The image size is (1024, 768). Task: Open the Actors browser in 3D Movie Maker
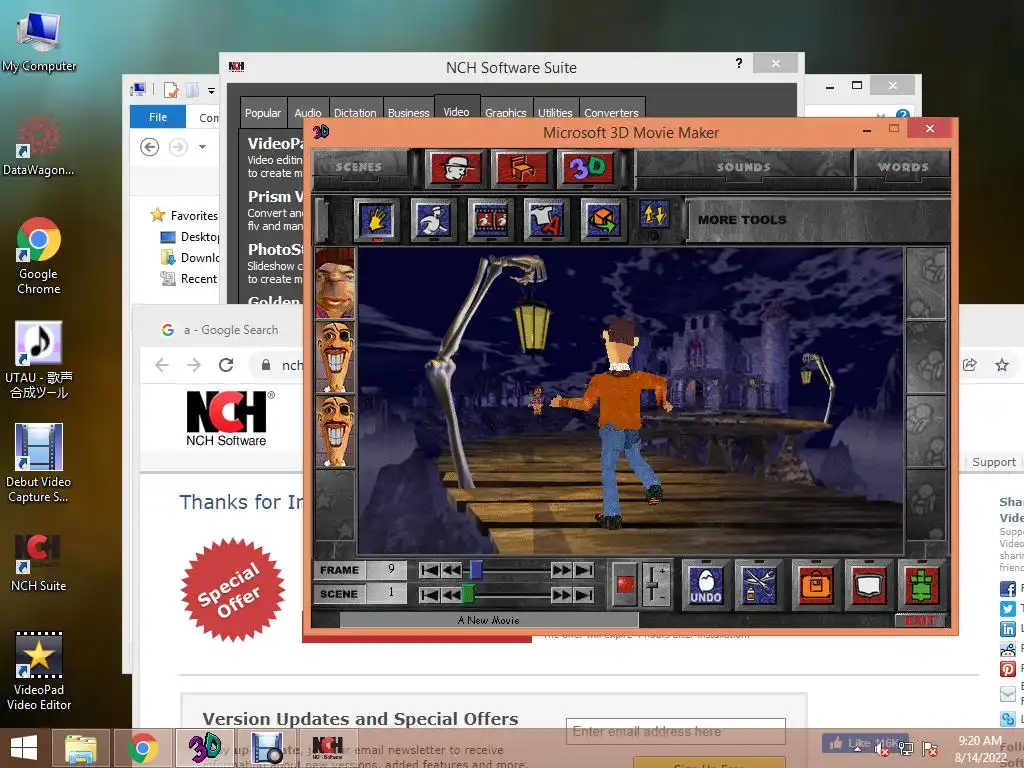coord(456,168)
